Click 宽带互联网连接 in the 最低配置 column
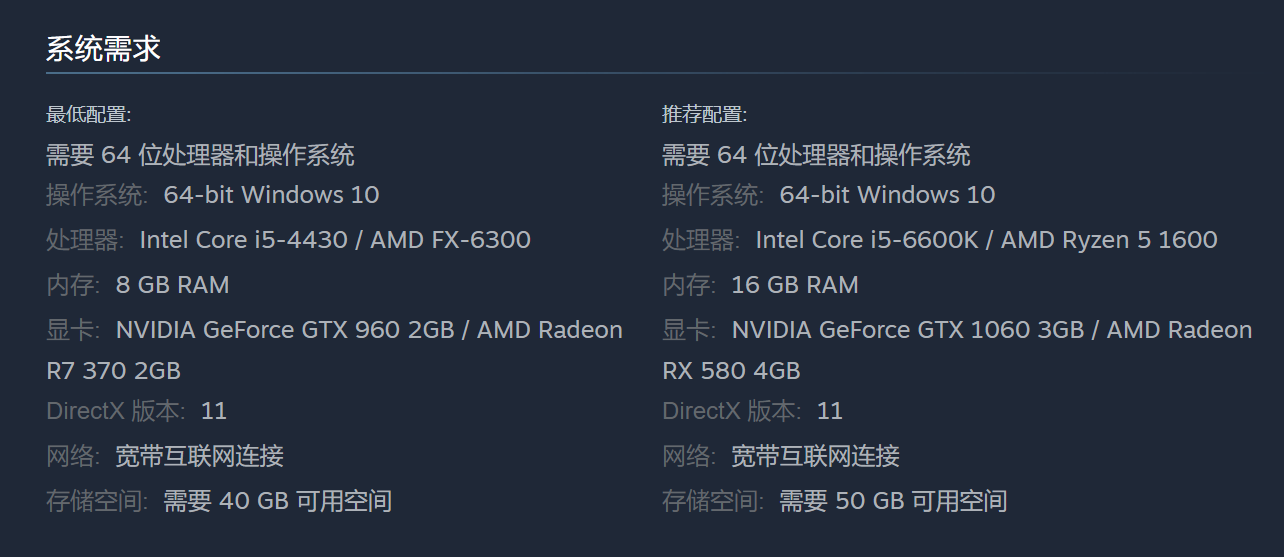The width and height of the screenshot is (1284, 557). click(199, 457)
